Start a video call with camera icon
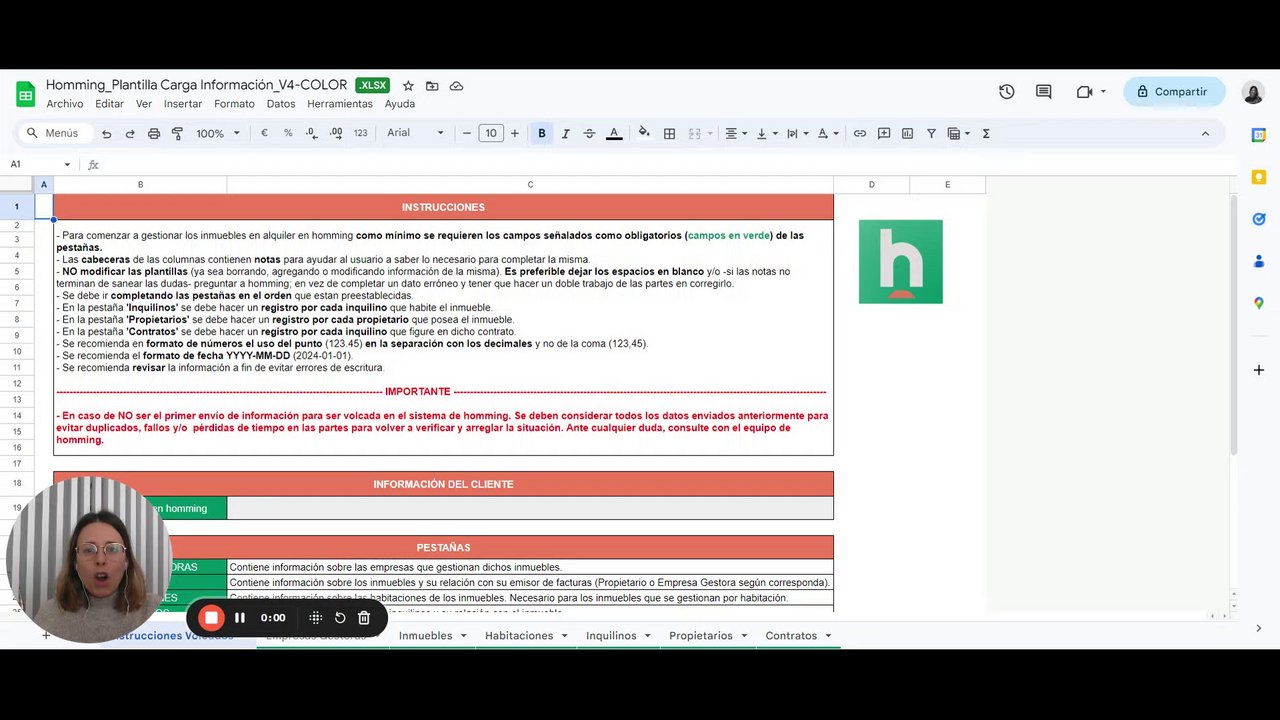The image size is (1280, 720). [1085, 92]
